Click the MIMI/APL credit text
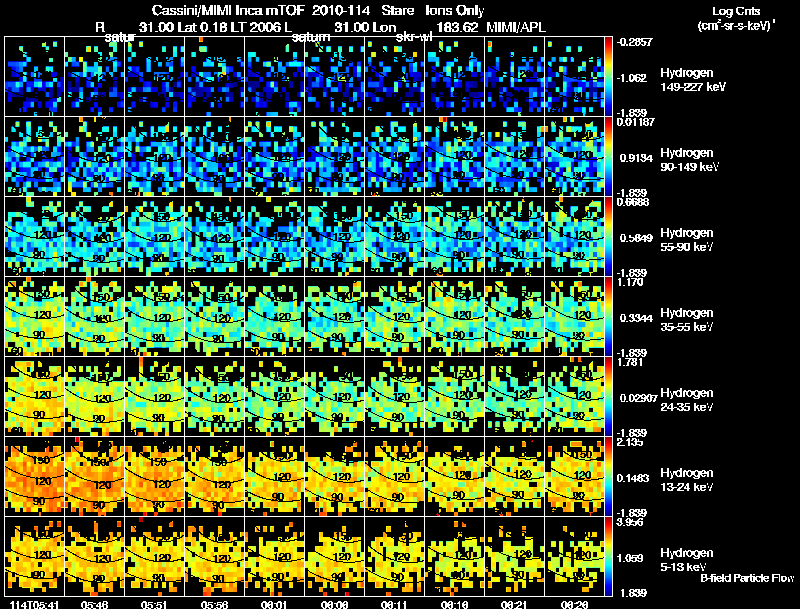 click(516, 27)
